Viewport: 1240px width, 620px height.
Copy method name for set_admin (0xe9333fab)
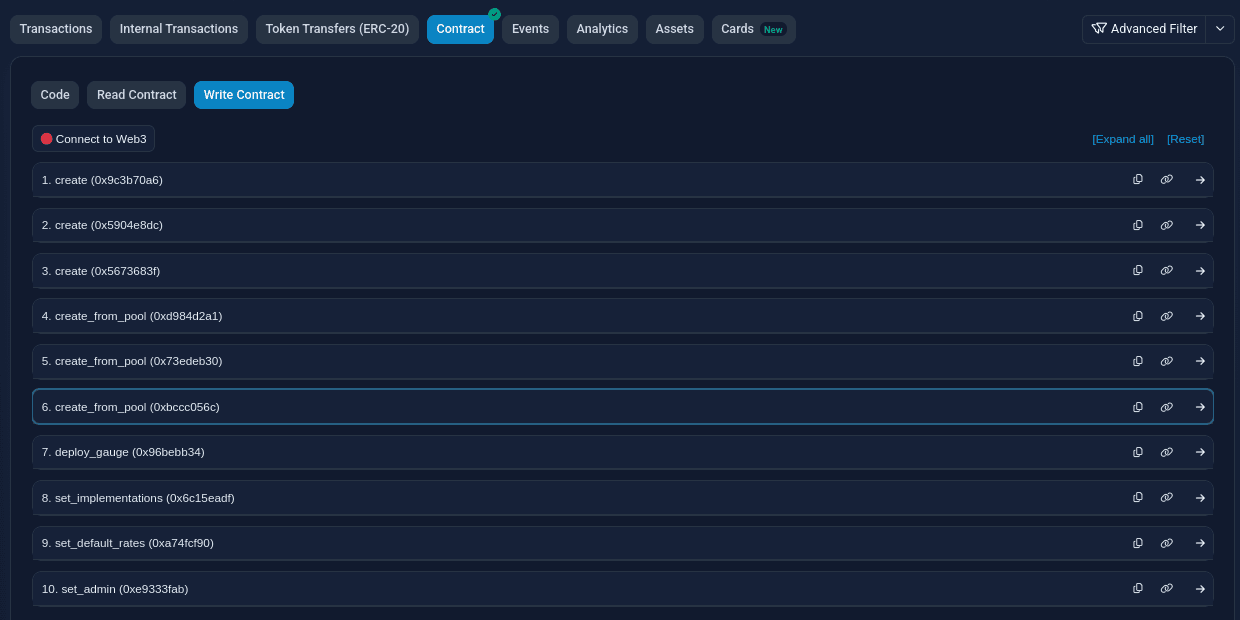[1138, 589]
